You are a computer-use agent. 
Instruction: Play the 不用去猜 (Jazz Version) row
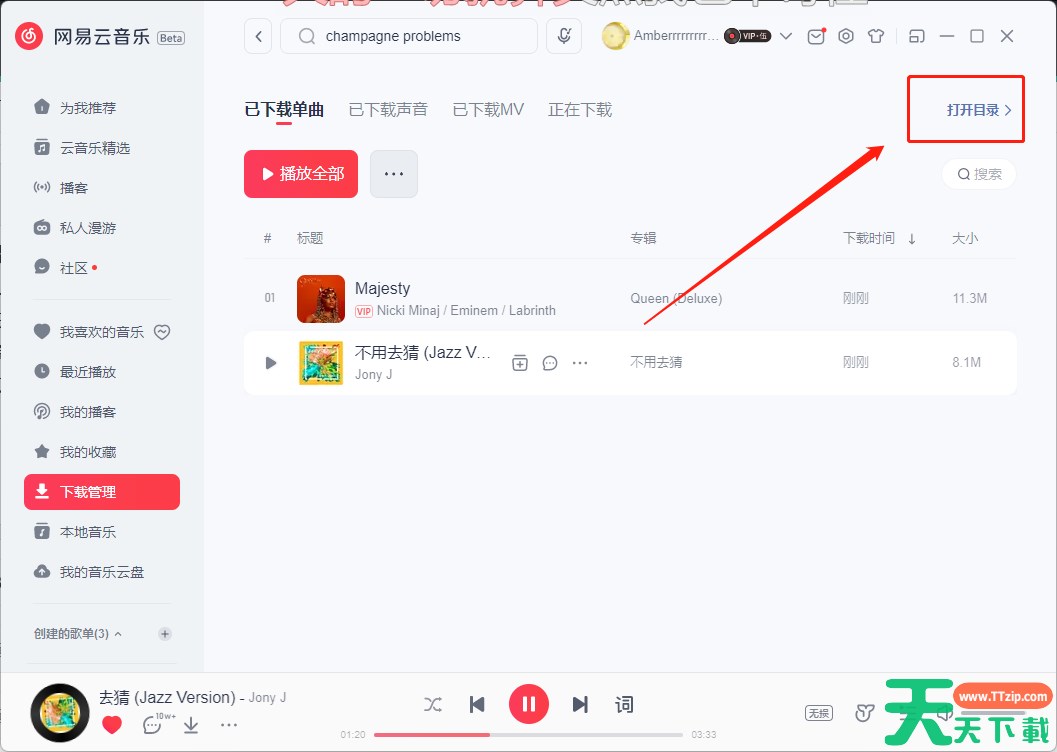click(x=271, y=363)
